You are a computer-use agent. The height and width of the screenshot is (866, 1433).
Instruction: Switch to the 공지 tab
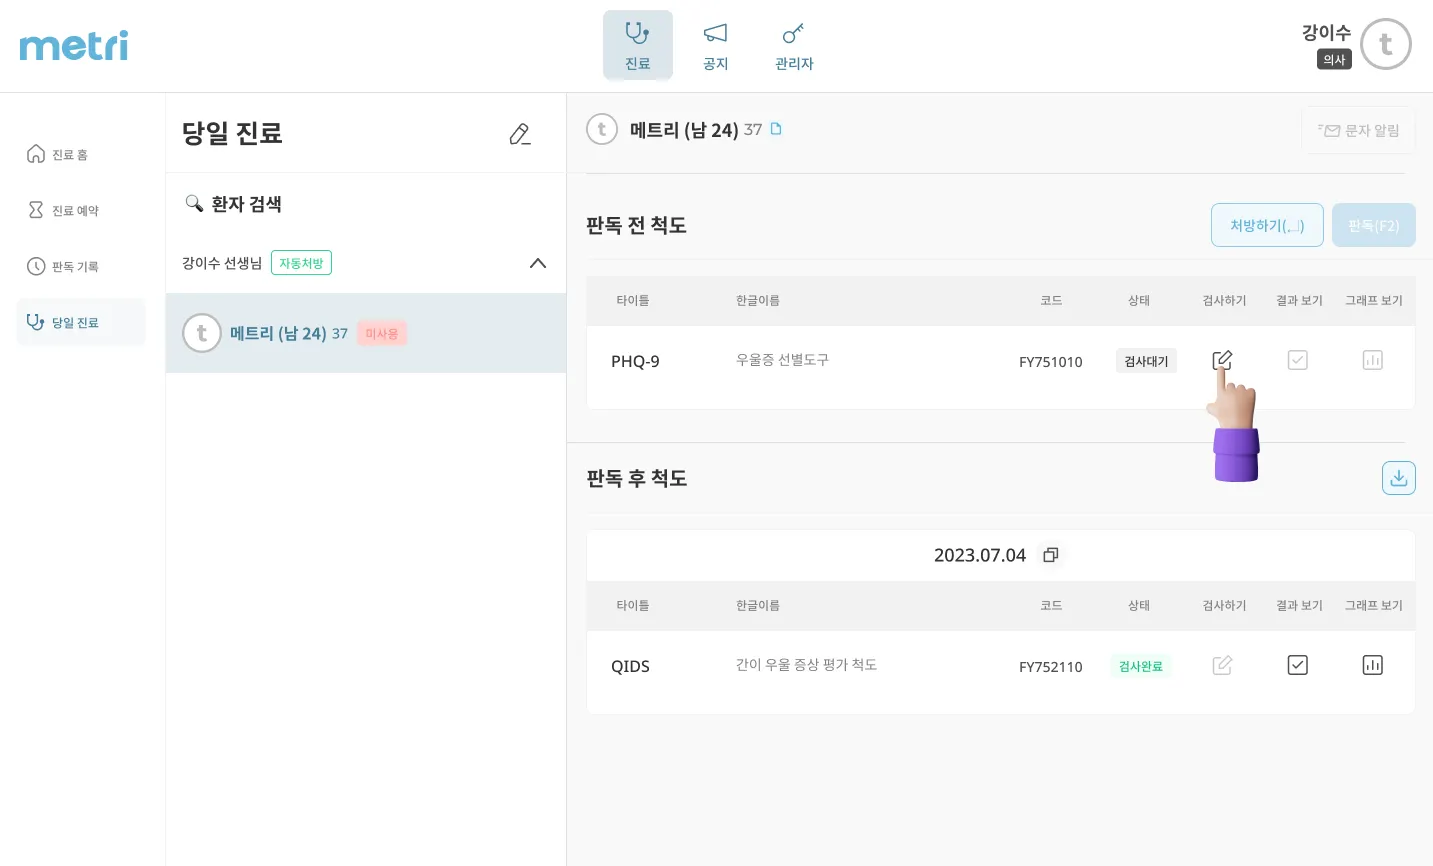tap(715, 46)
